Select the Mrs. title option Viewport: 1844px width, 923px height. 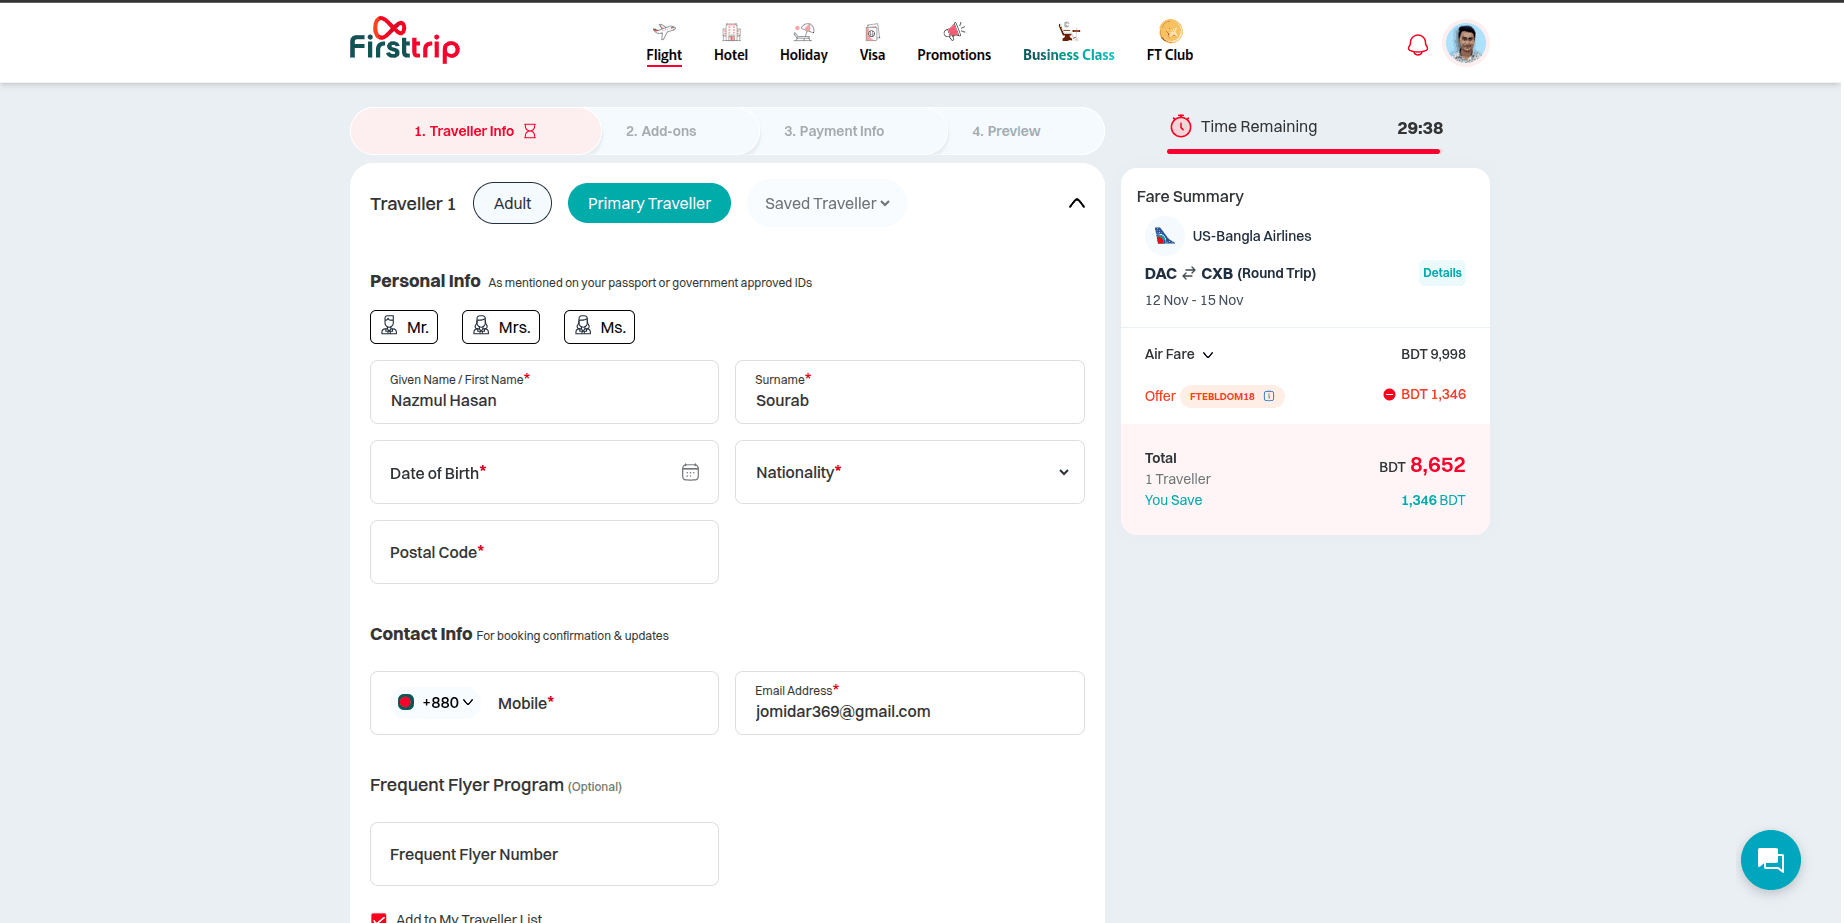[x=501, y=327]
